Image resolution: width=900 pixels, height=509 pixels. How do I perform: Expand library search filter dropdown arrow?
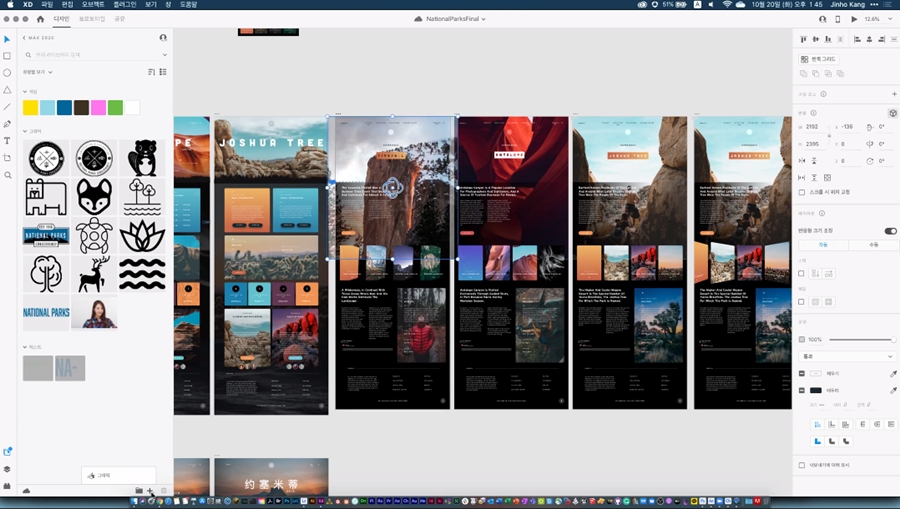(164, 55)
